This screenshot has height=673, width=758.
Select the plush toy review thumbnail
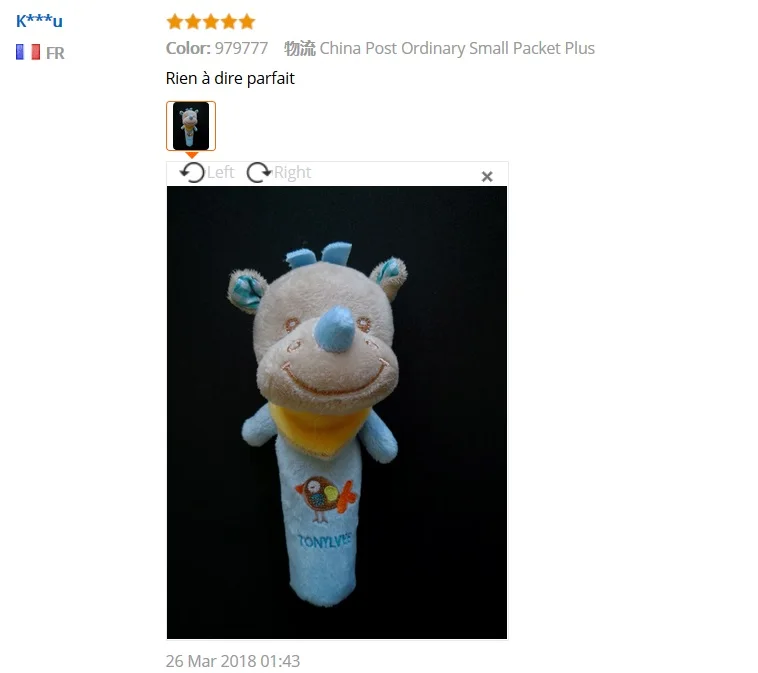(x=191, y=126)
